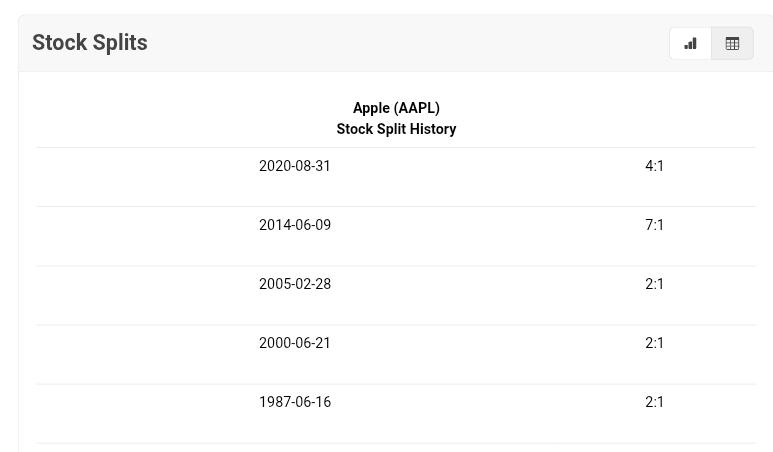Click the 7:1 split ratio value
The height and width of the screenshot is (452, 773).
pyautogui.click(x=655, y=225)
